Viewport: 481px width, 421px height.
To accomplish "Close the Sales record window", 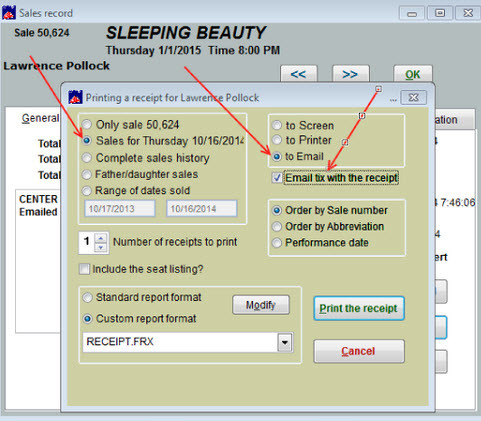I will 468,13.
